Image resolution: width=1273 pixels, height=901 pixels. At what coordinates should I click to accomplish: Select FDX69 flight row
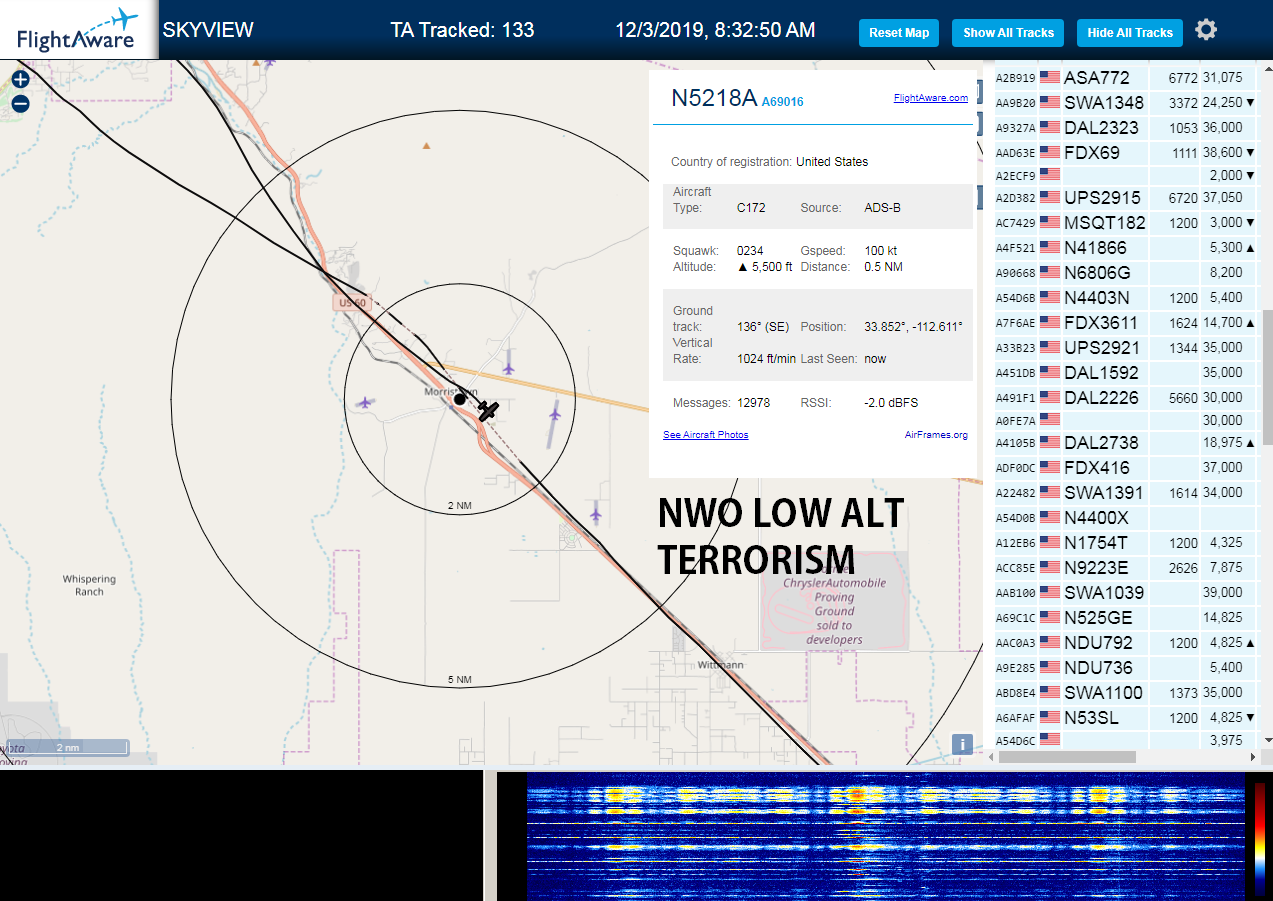(x=1126, y=152)
